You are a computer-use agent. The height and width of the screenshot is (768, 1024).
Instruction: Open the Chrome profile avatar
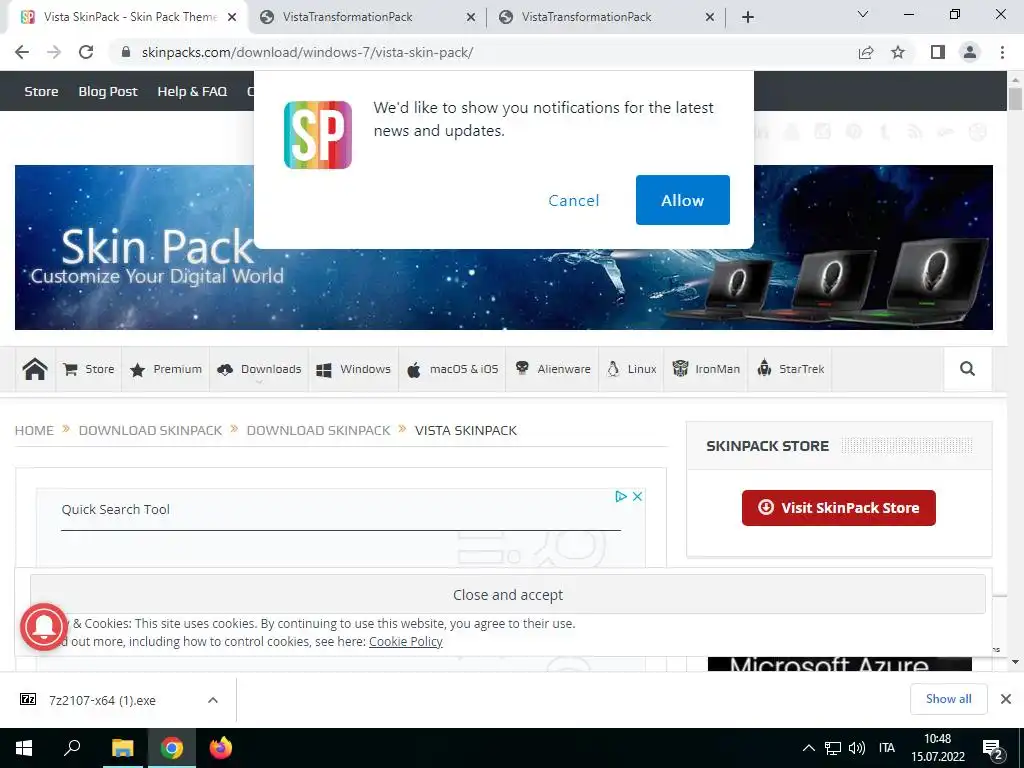(x=970, y=52)
